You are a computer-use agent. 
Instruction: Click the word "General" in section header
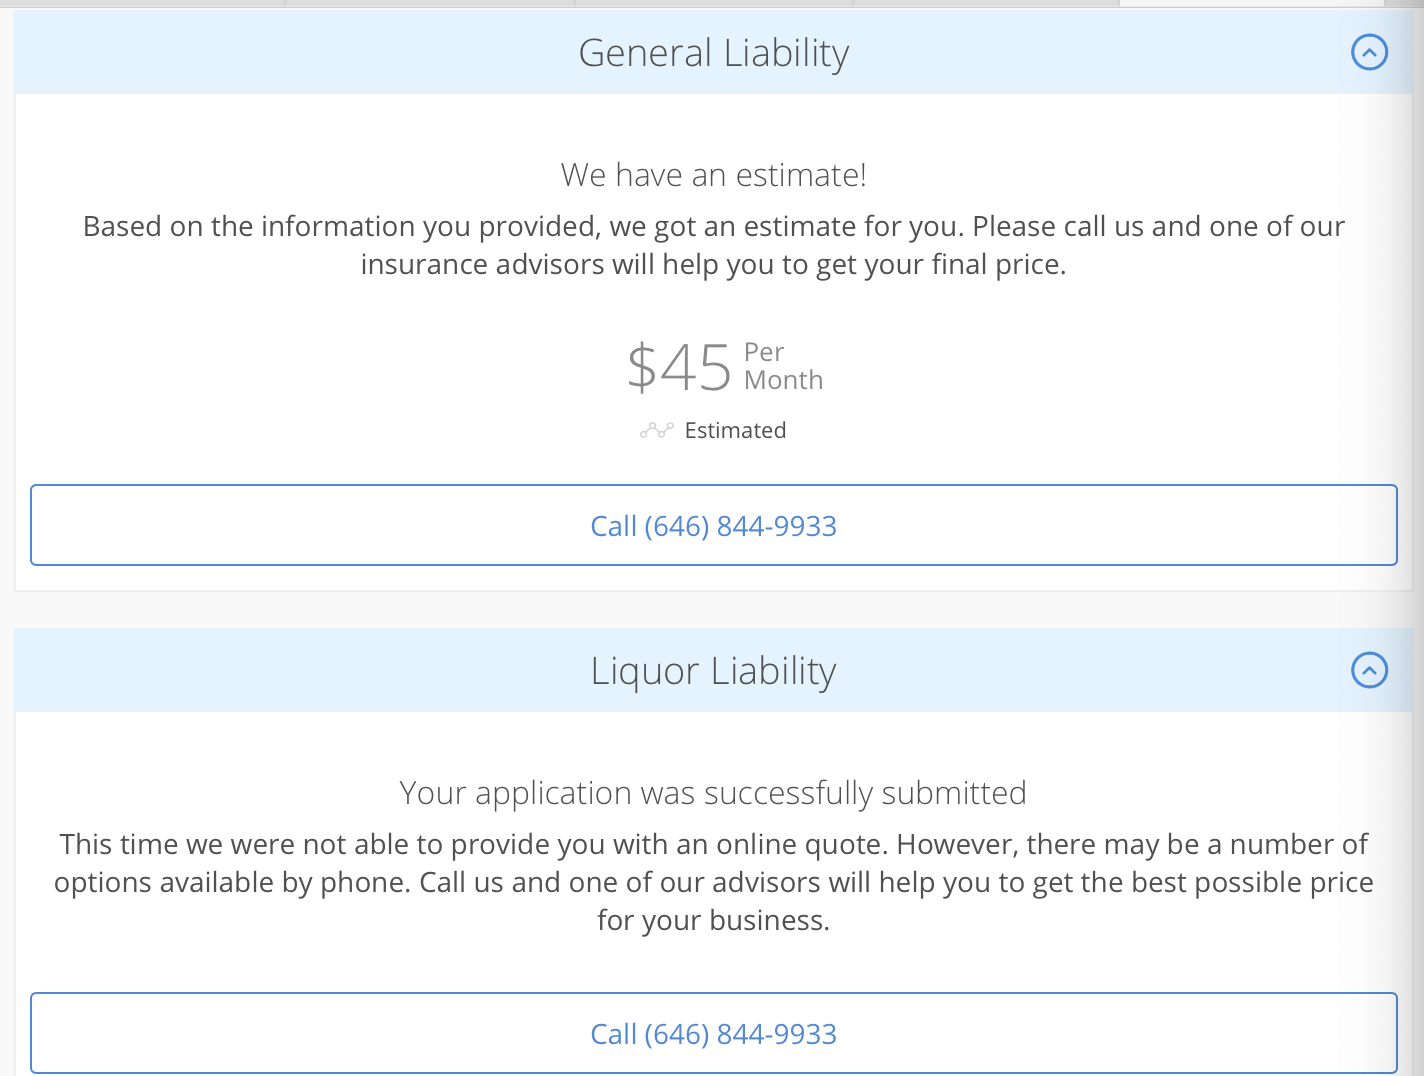tap(645, 53)
